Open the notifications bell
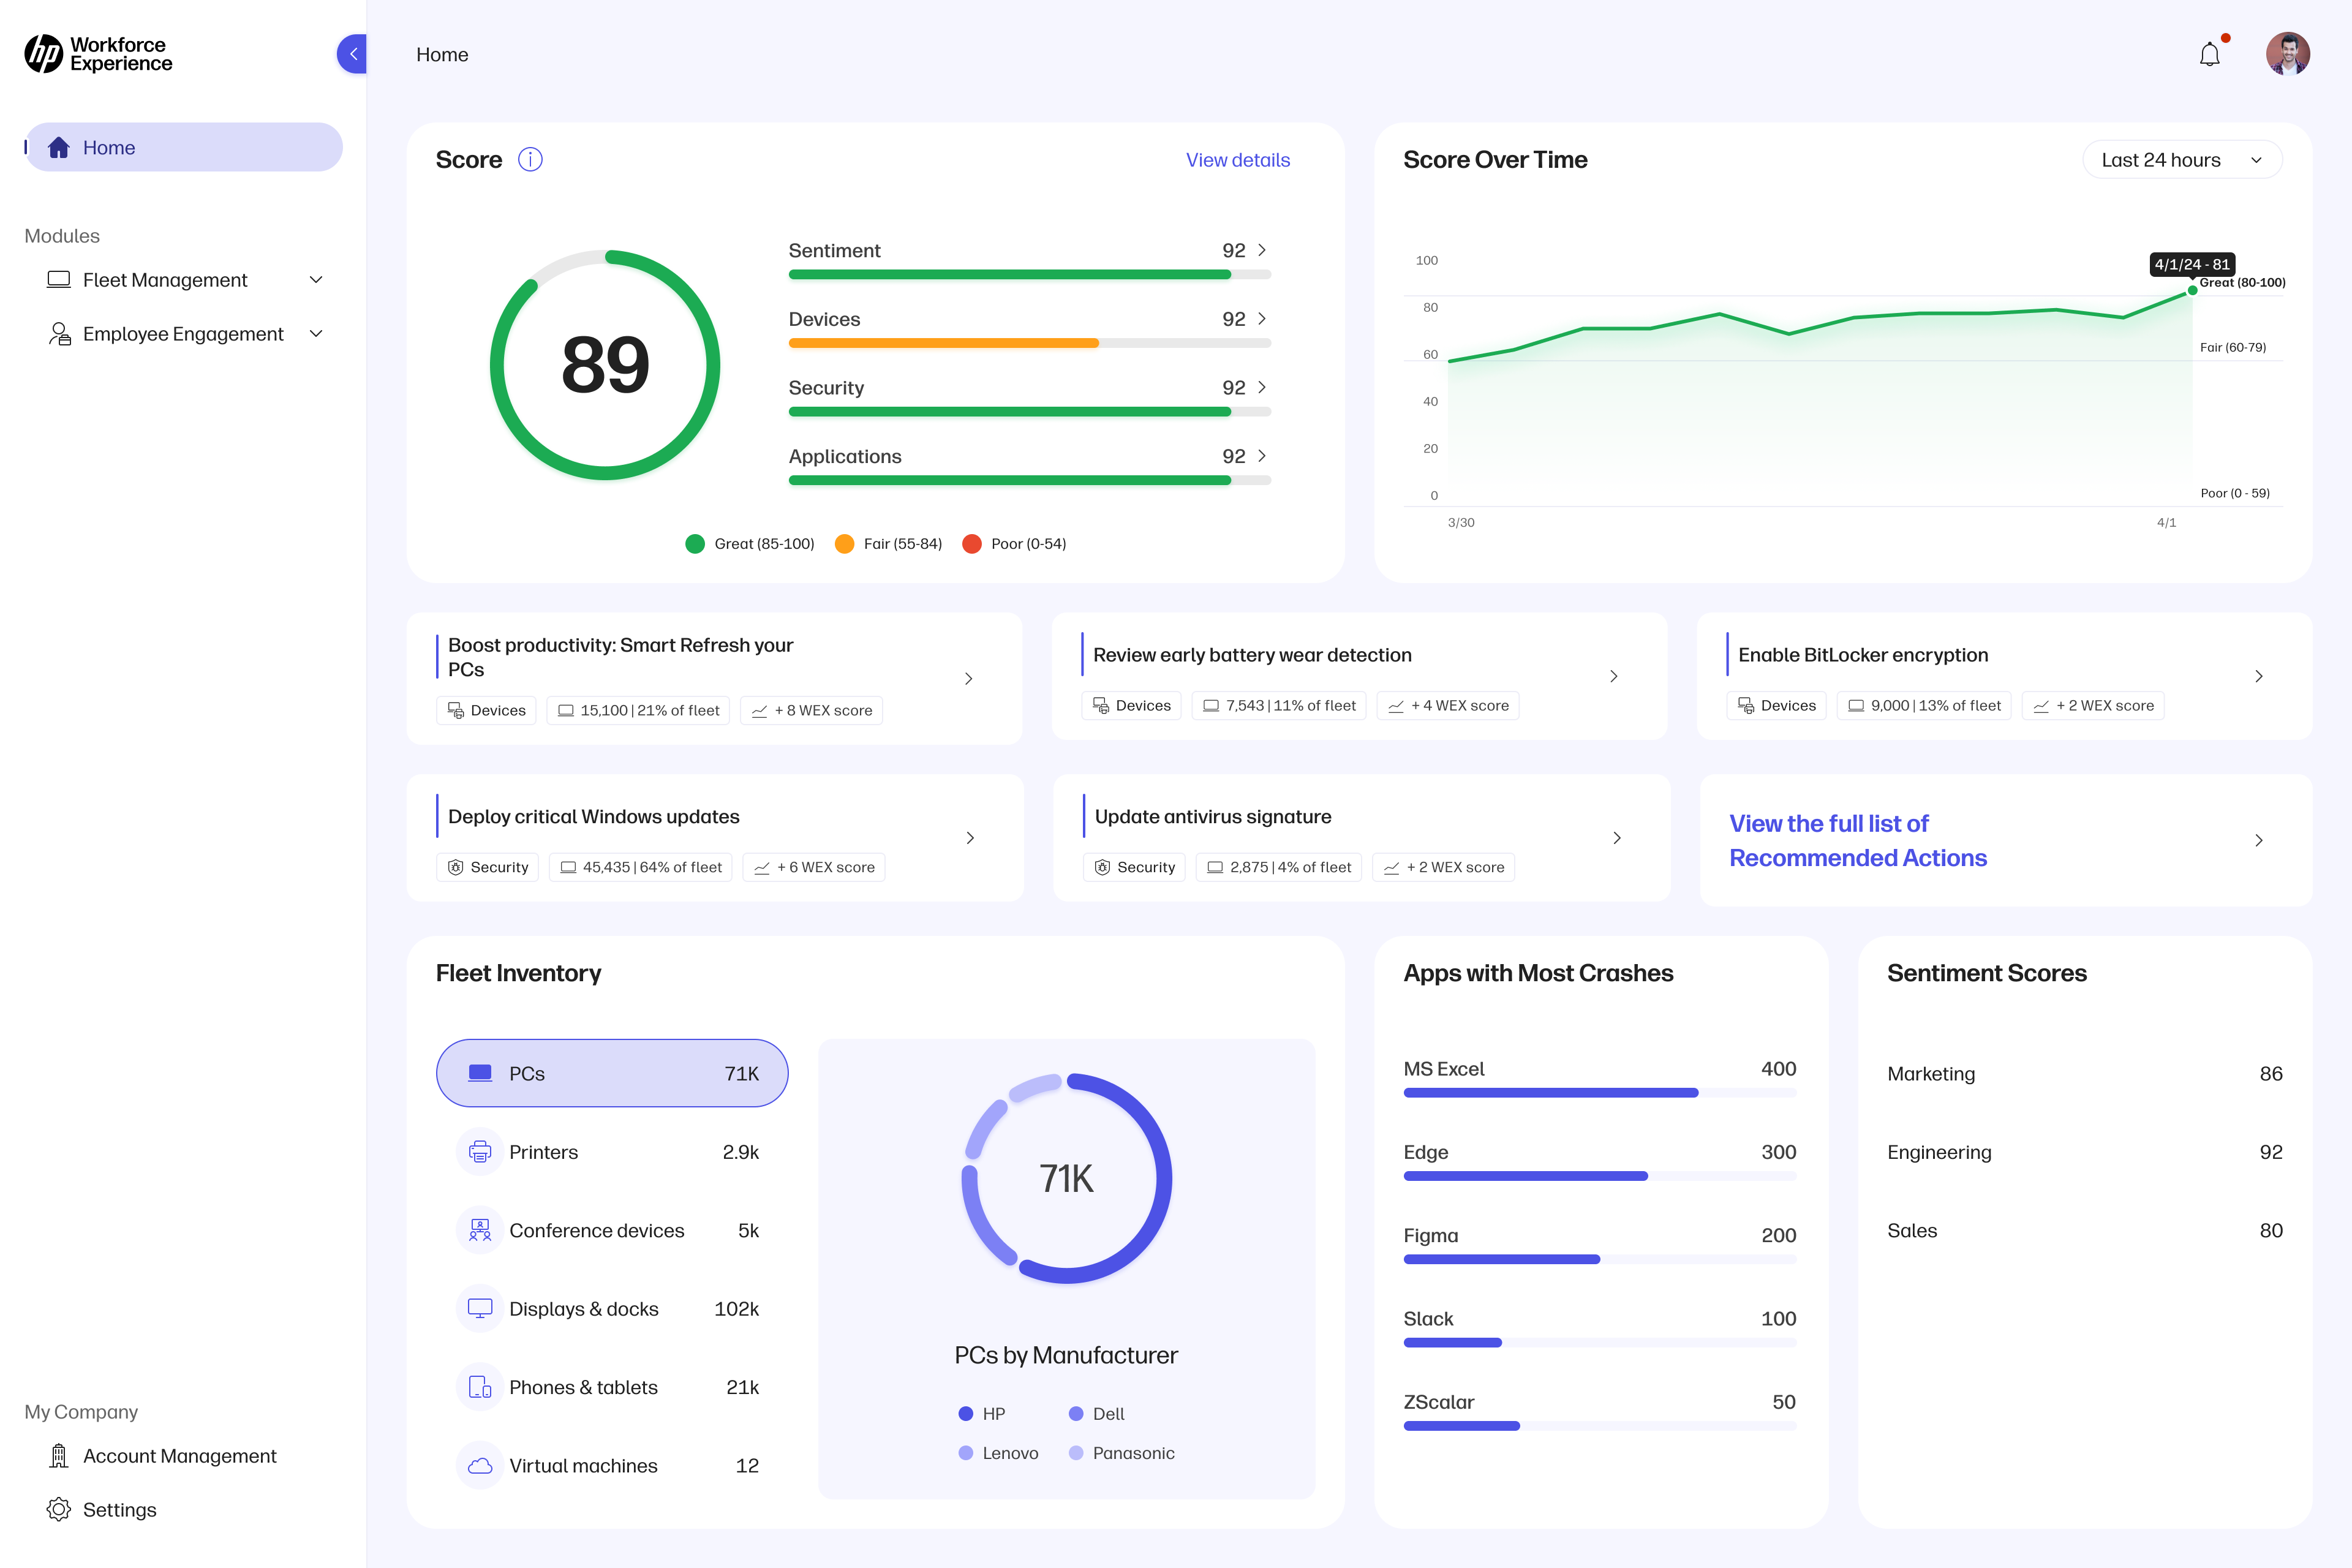The image size is (2352, 1568). (2210, 54)
